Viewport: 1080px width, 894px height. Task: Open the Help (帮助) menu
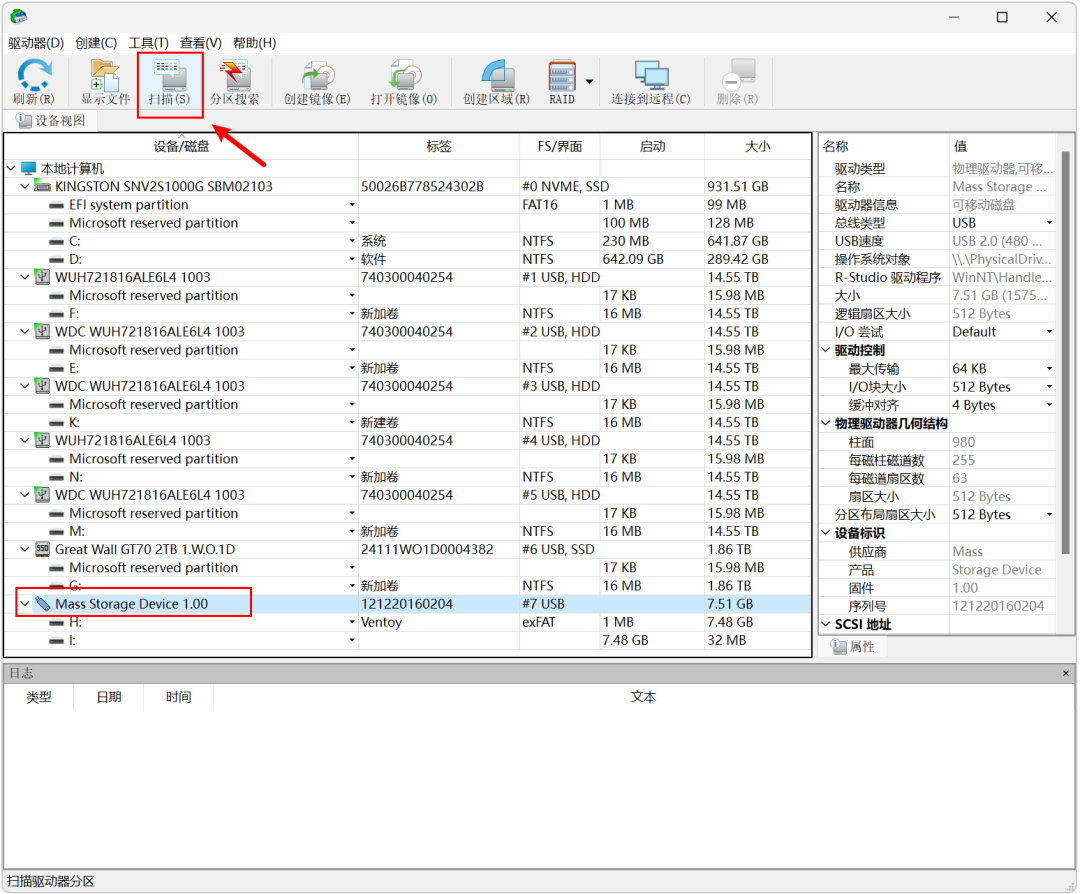point(254,43)
